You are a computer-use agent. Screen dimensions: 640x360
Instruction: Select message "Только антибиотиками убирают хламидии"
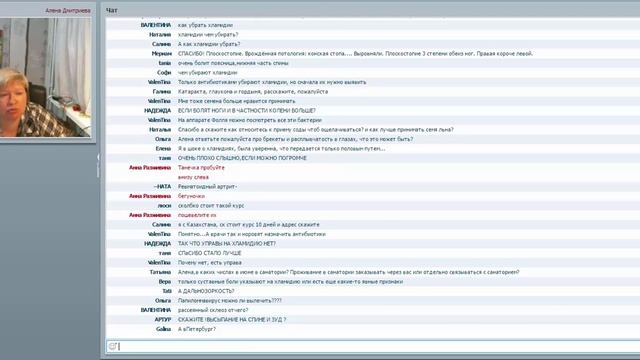click(272, 82)
